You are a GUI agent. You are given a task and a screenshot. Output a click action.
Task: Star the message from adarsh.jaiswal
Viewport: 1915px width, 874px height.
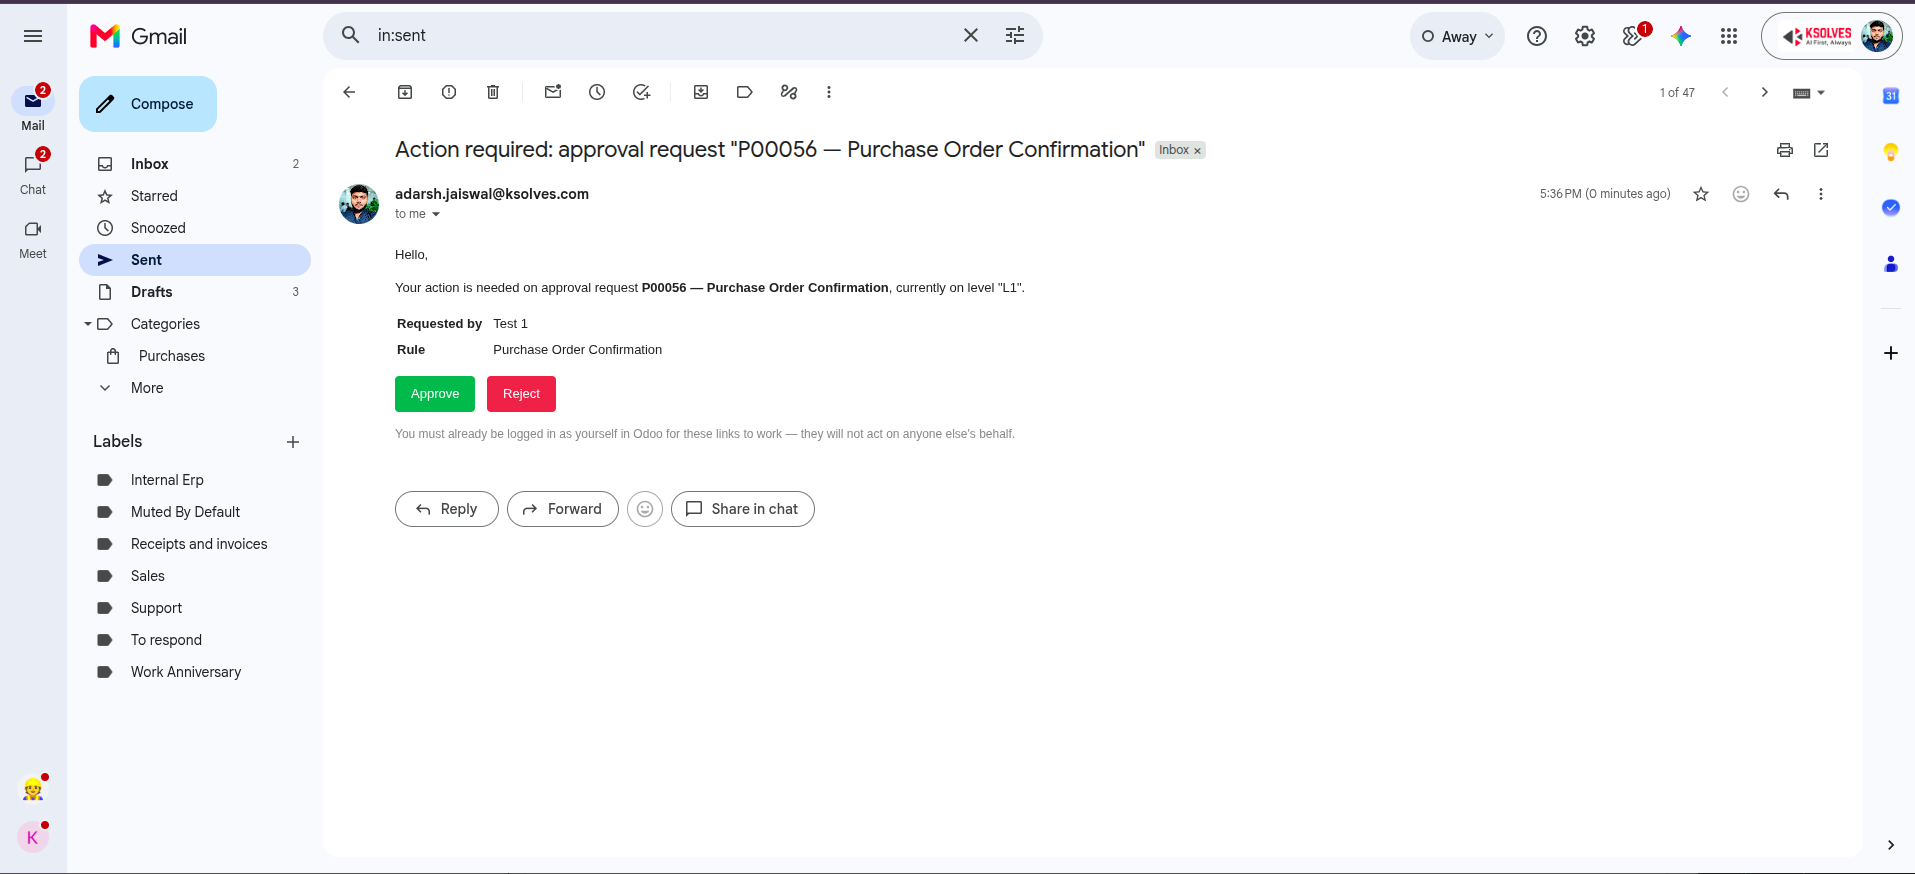coord(1701,194)
